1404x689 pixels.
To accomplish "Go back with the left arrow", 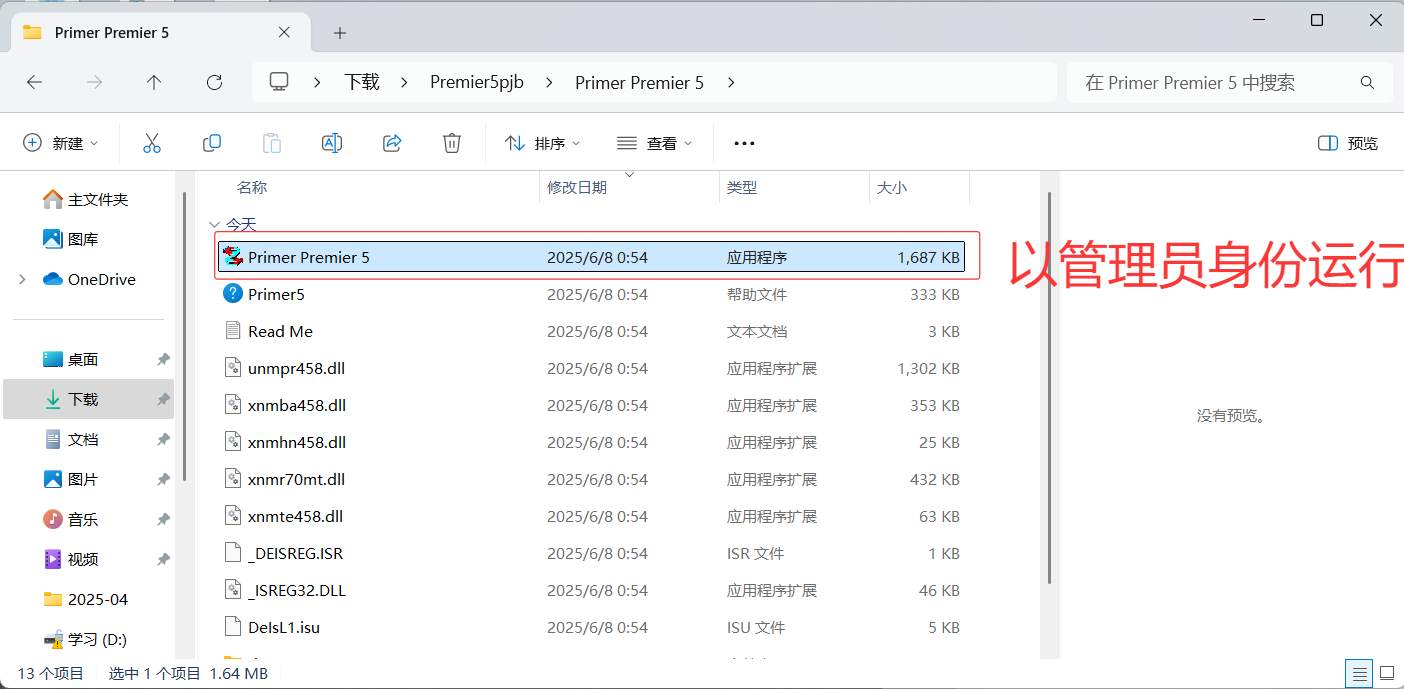I will [34, 83].
